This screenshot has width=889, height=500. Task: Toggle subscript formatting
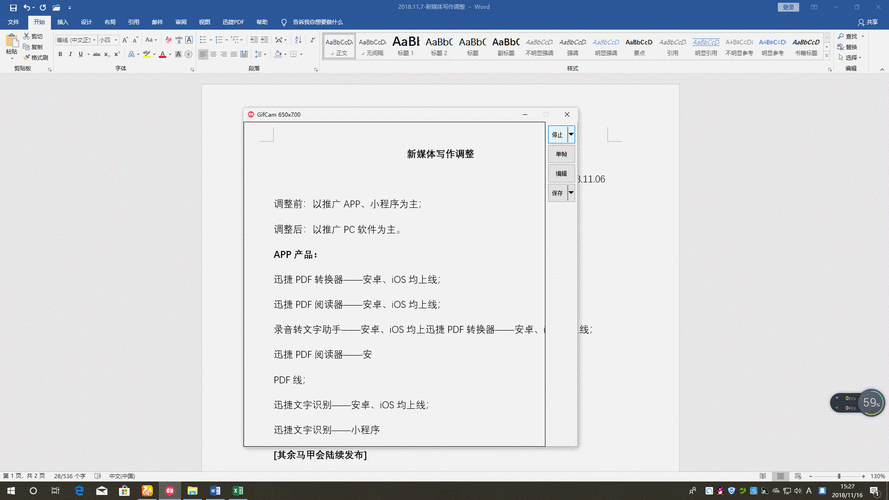(x=107, y=54)
